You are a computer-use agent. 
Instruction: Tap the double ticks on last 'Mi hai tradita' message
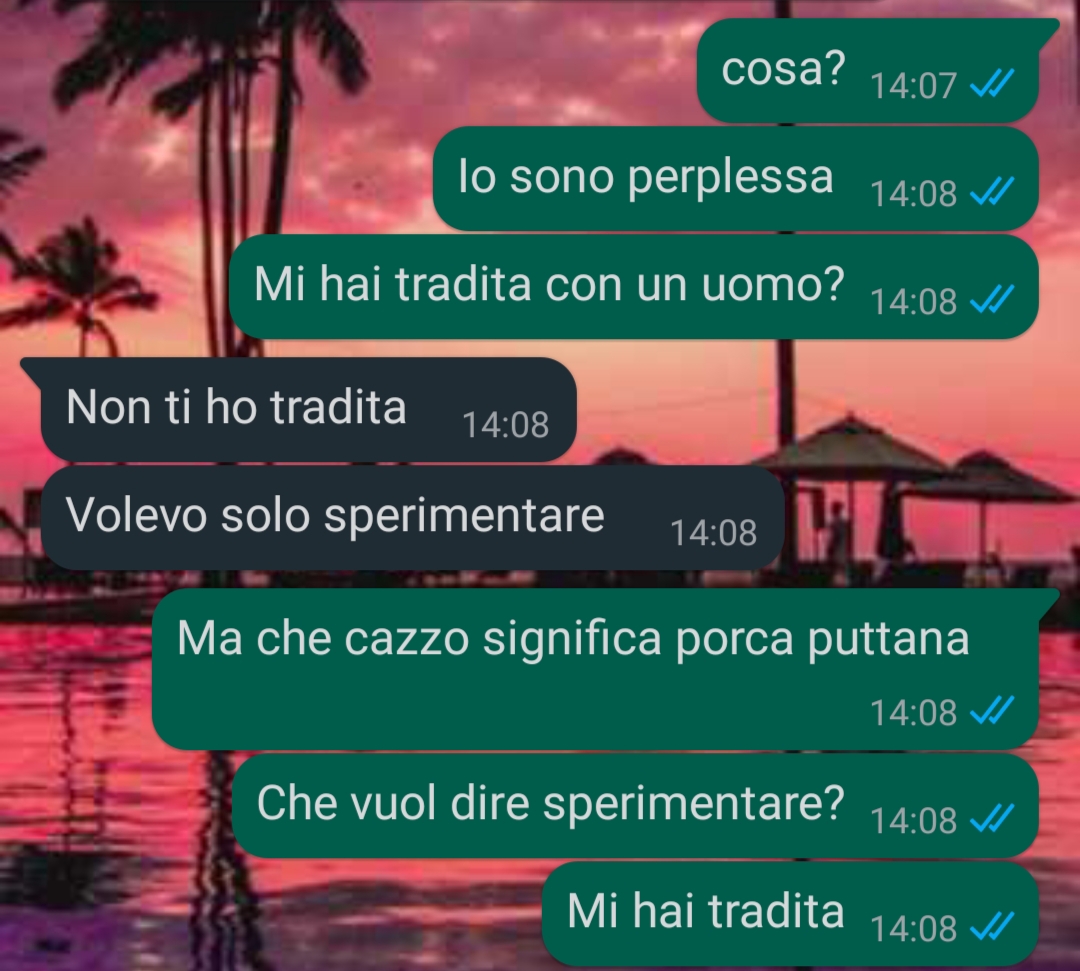tap(991, 927)
